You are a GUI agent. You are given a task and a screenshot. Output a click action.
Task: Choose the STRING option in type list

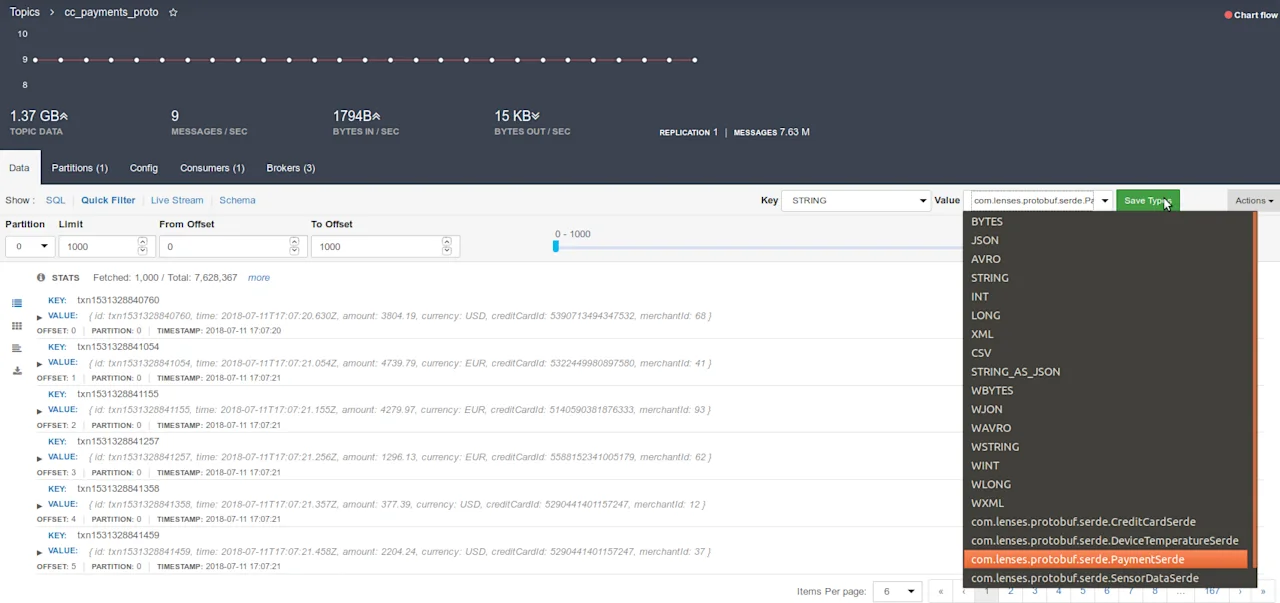(1105, 278)
